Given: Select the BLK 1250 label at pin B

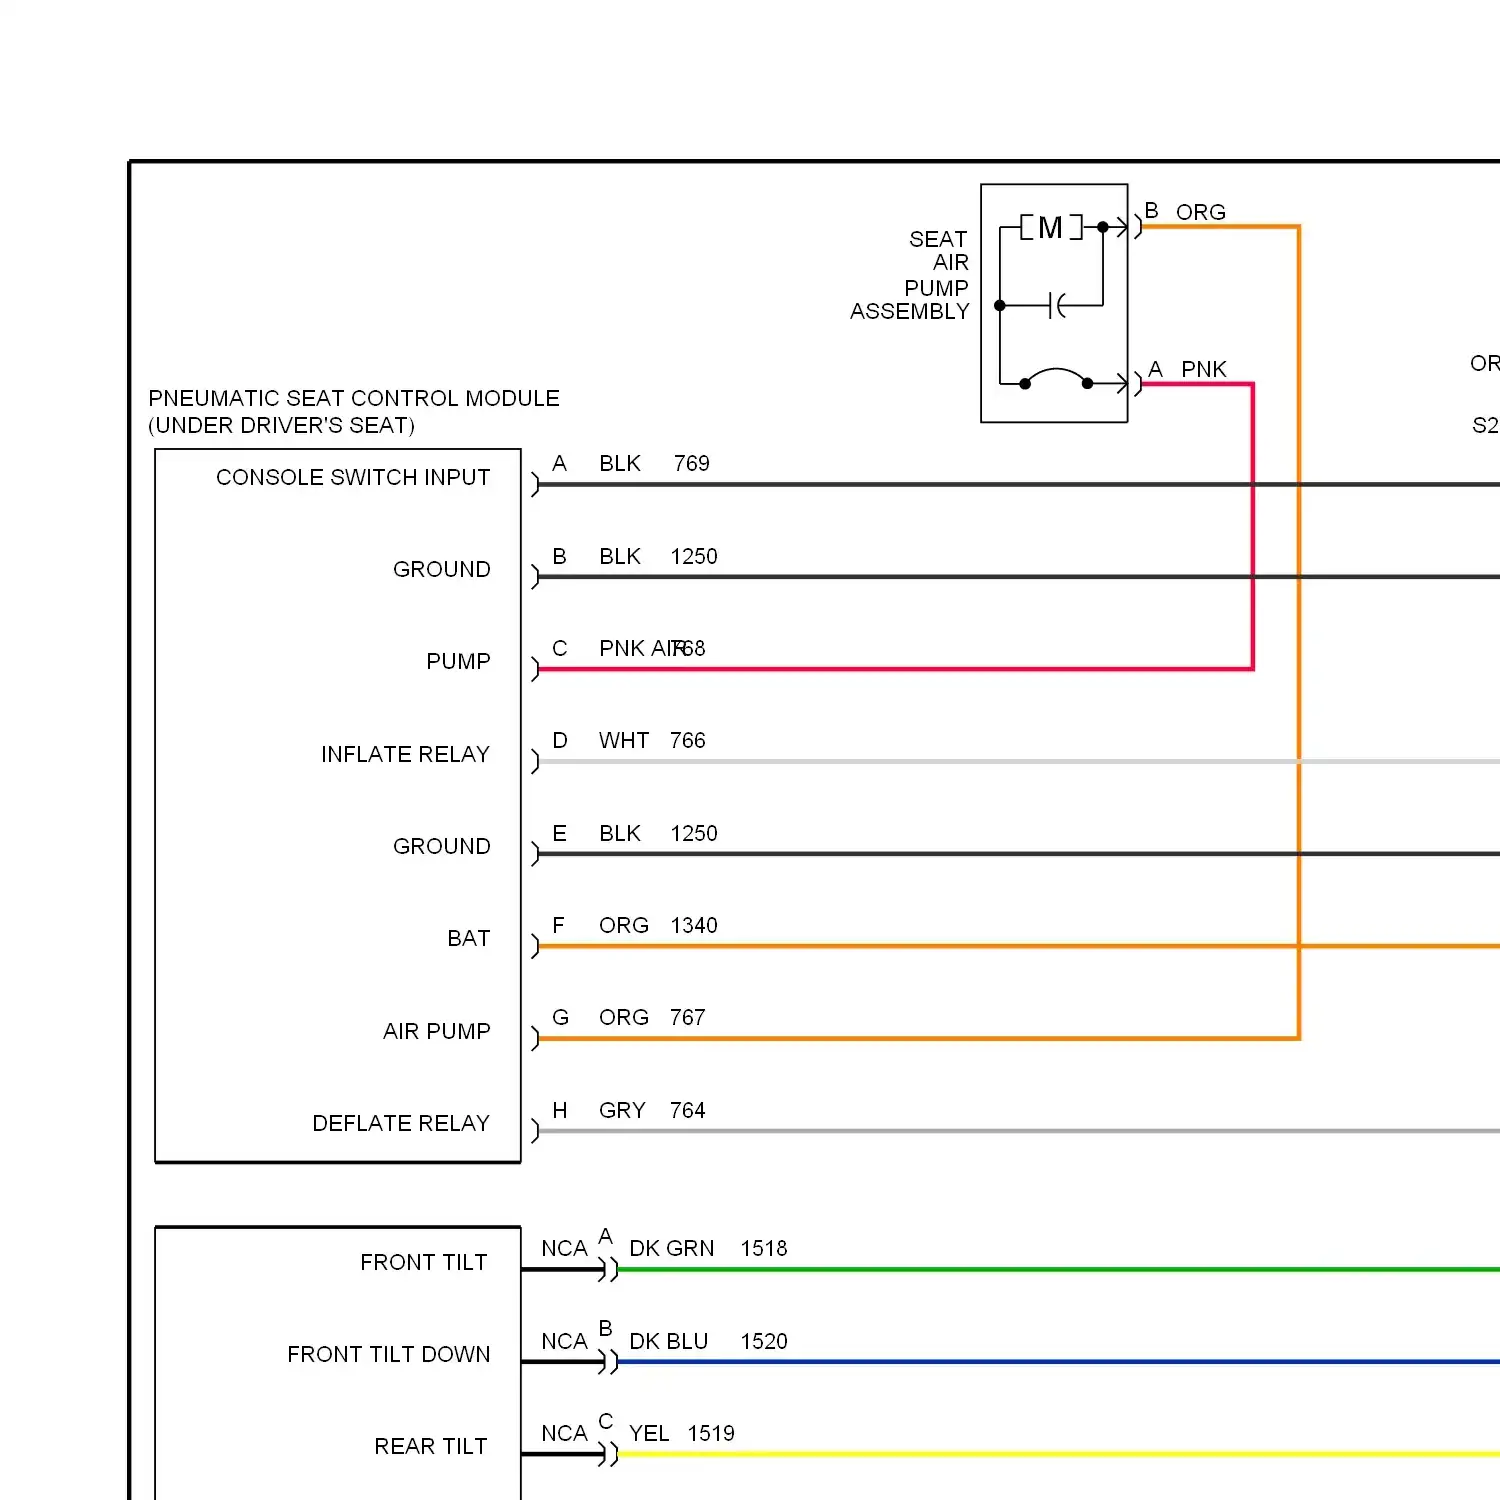Looking at the screenshot, I should 658,556.
